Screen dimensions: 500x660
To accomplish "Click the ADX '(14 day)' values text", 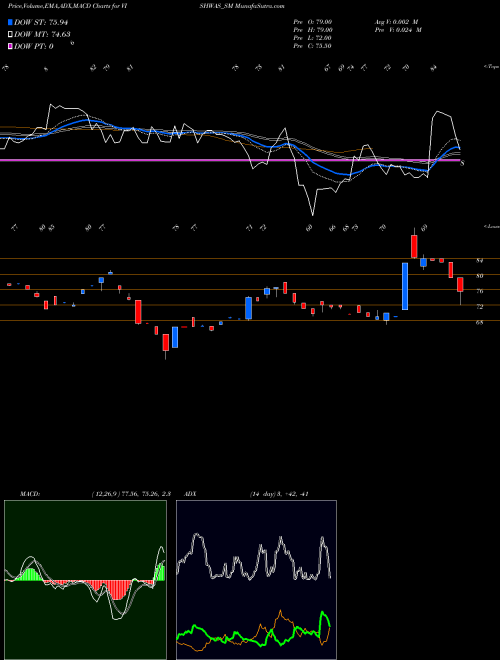I will tap(279, 494).
